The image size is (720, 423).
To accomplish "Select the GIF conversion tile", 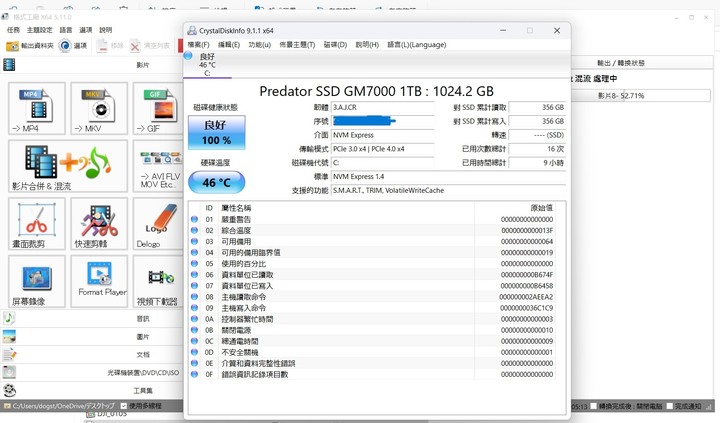I will (158, 108).
